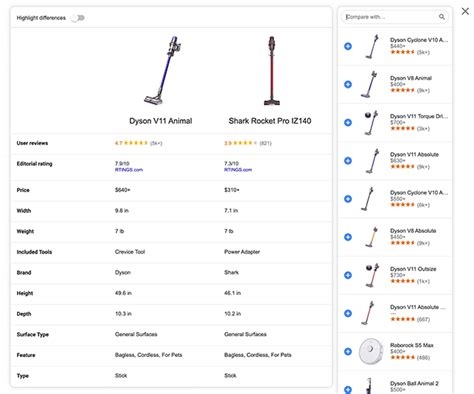Add Roborock S5 Max using its plus icon
474x394 pixels.
tap(348, 351)
